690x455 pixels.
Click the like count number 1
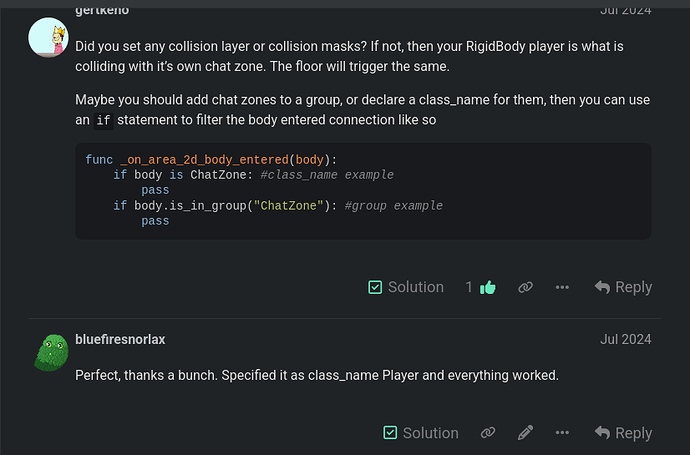(469, 287)
